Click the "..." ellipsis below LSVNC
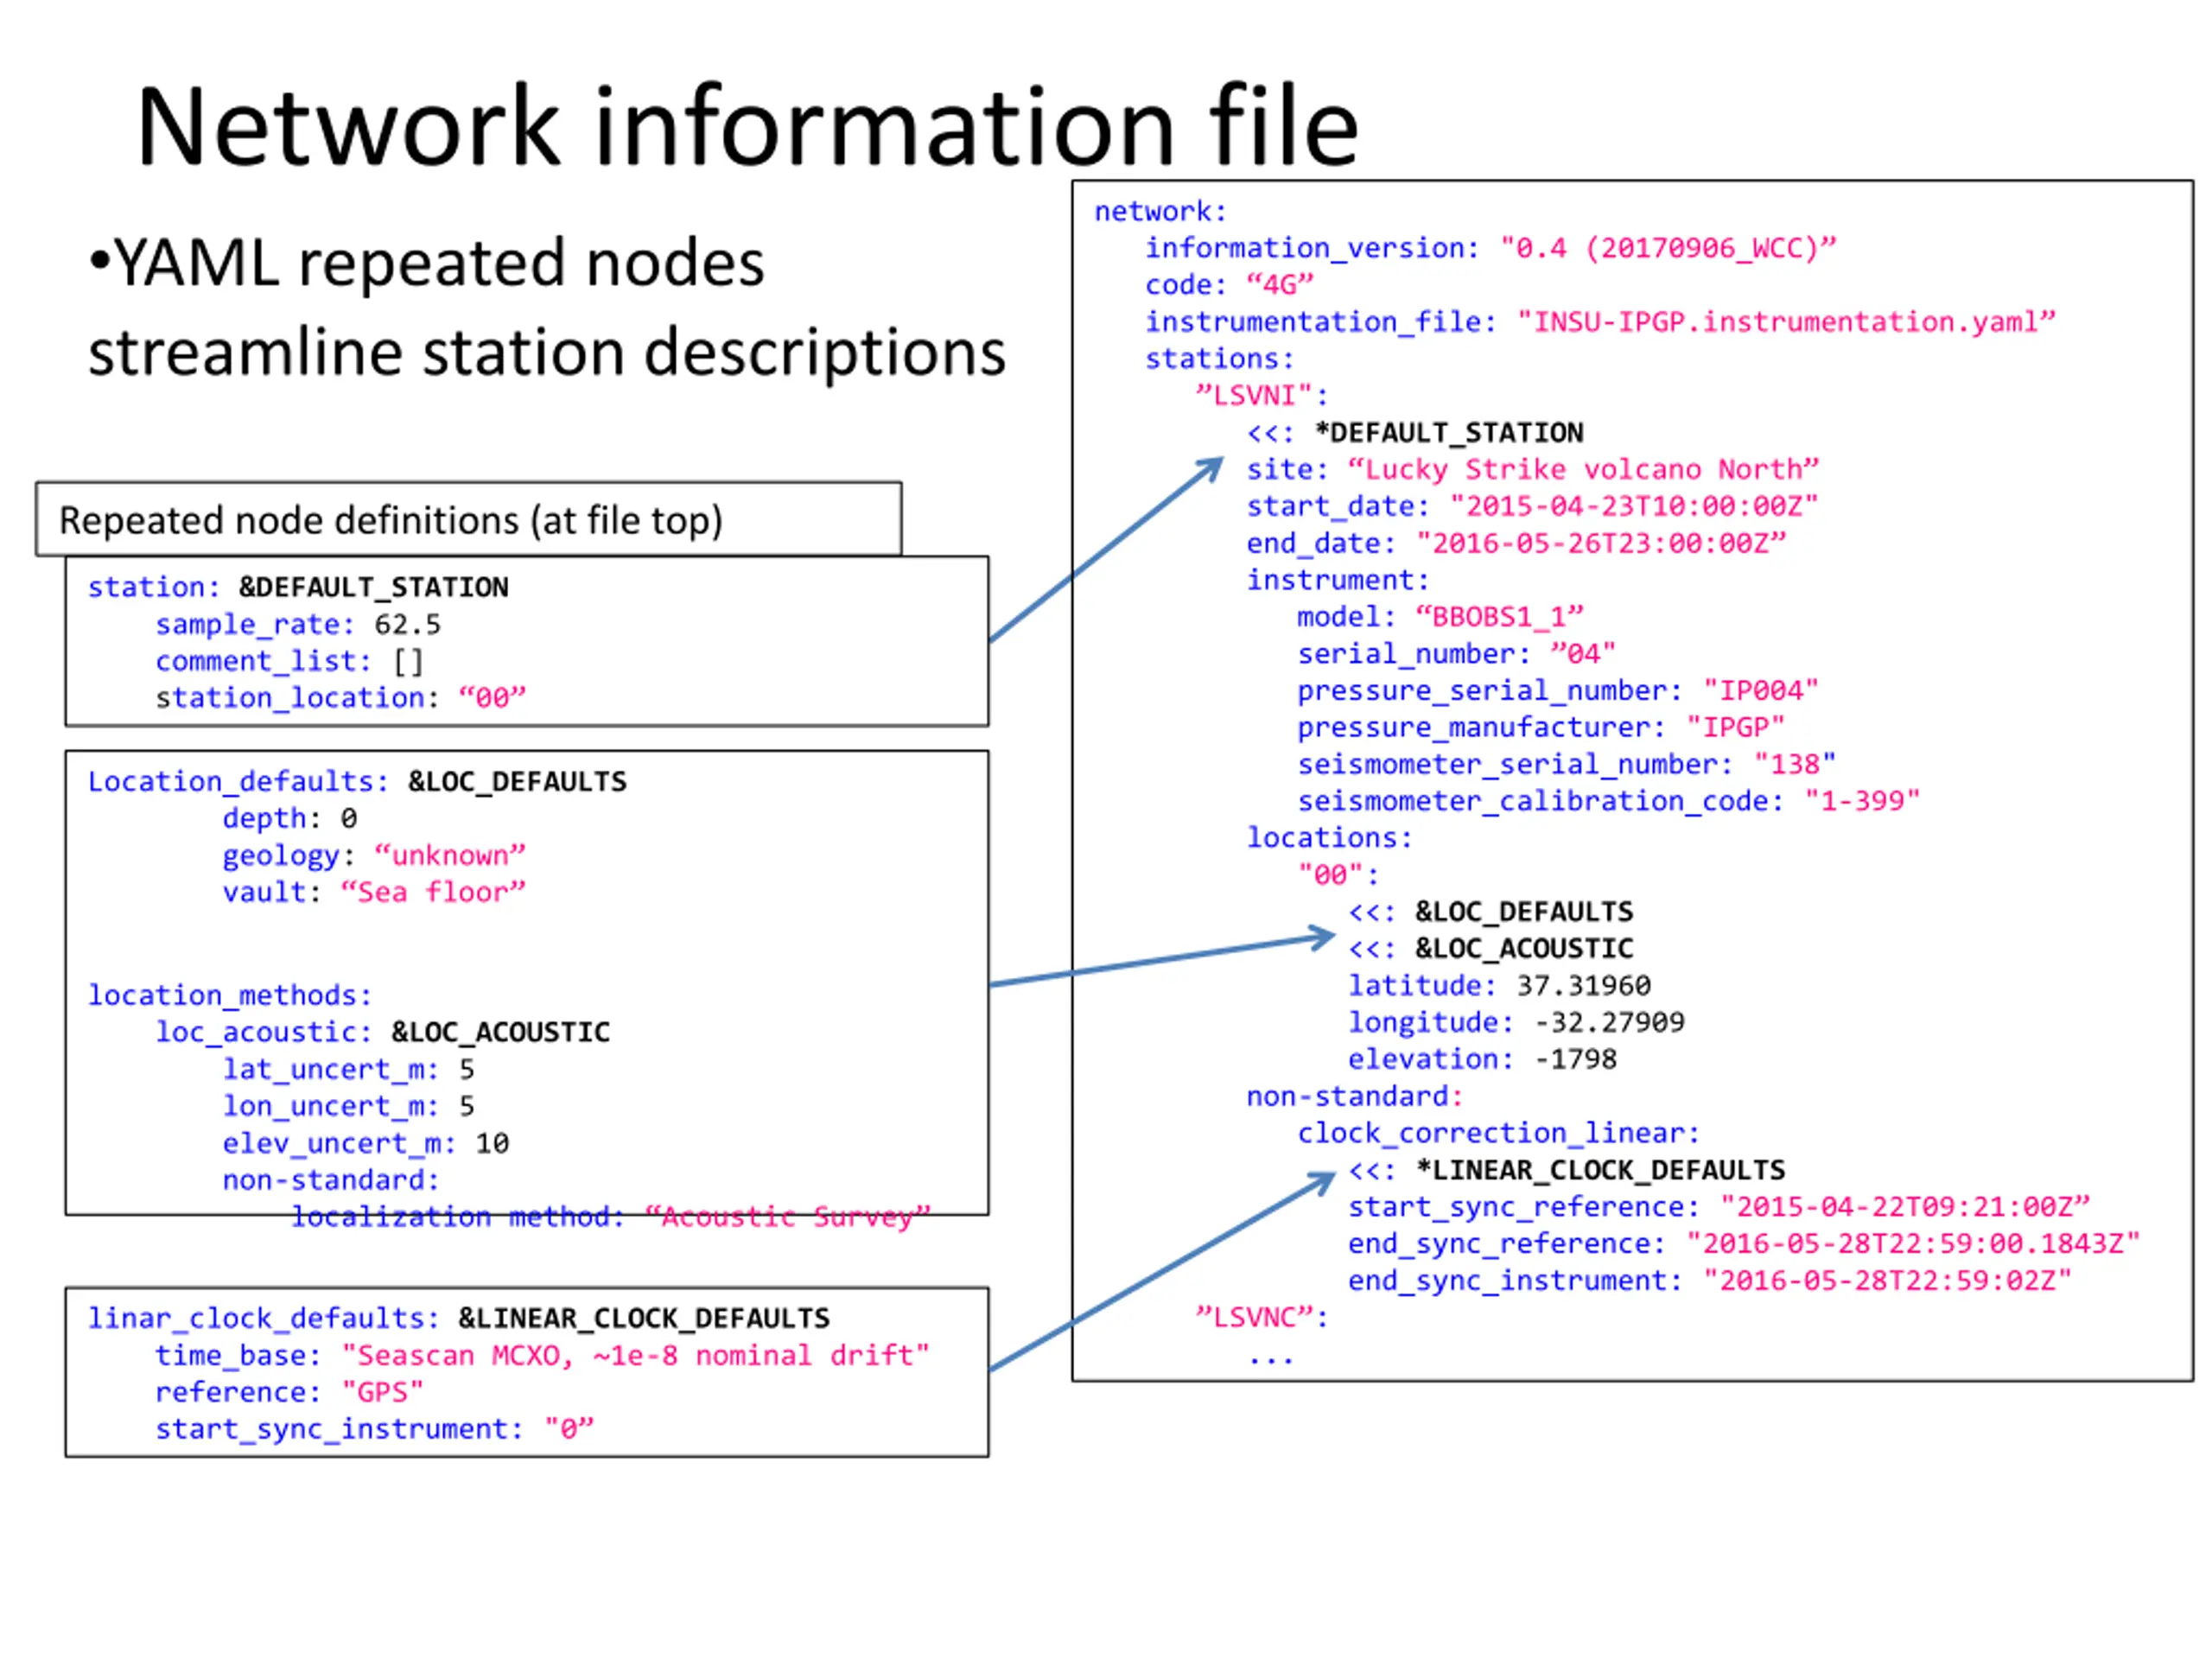The height and width of the screenshot is (1659, 2212). [x=1271, y=1361]
